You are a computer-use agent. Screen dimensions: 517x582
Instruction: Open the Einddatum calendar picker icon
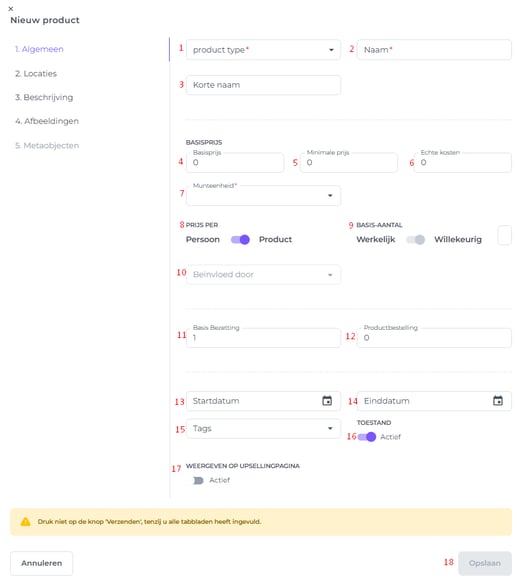coord(498,401)
